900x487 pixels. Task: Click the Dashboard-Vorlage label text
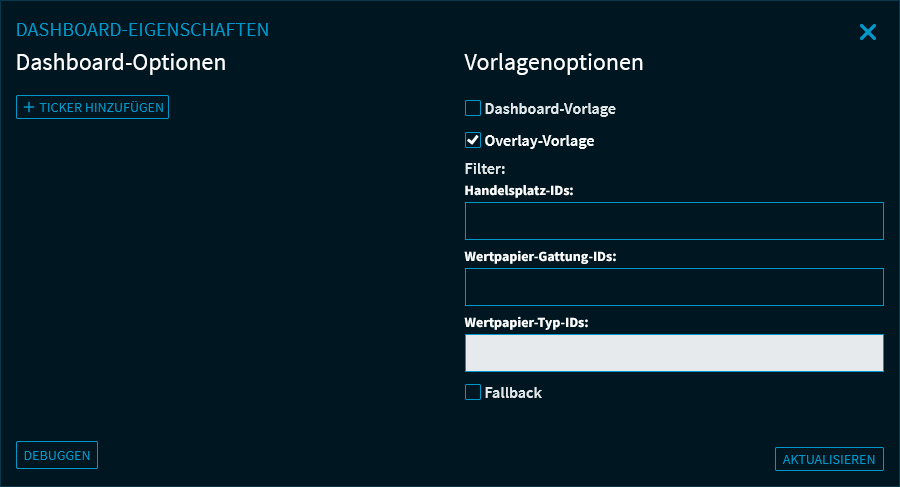tap(550, 108)
